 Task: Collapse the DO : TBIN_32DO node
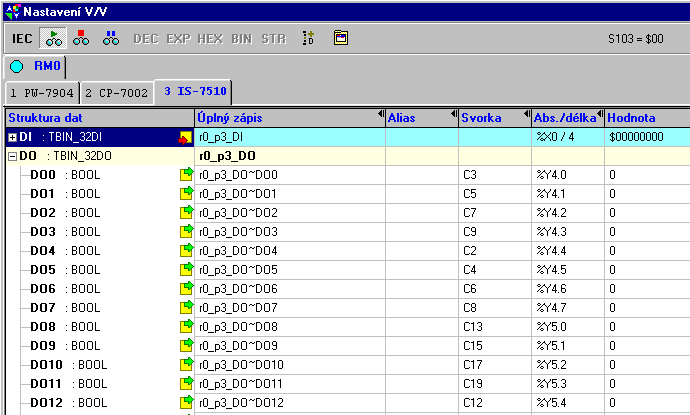(12, 157)
